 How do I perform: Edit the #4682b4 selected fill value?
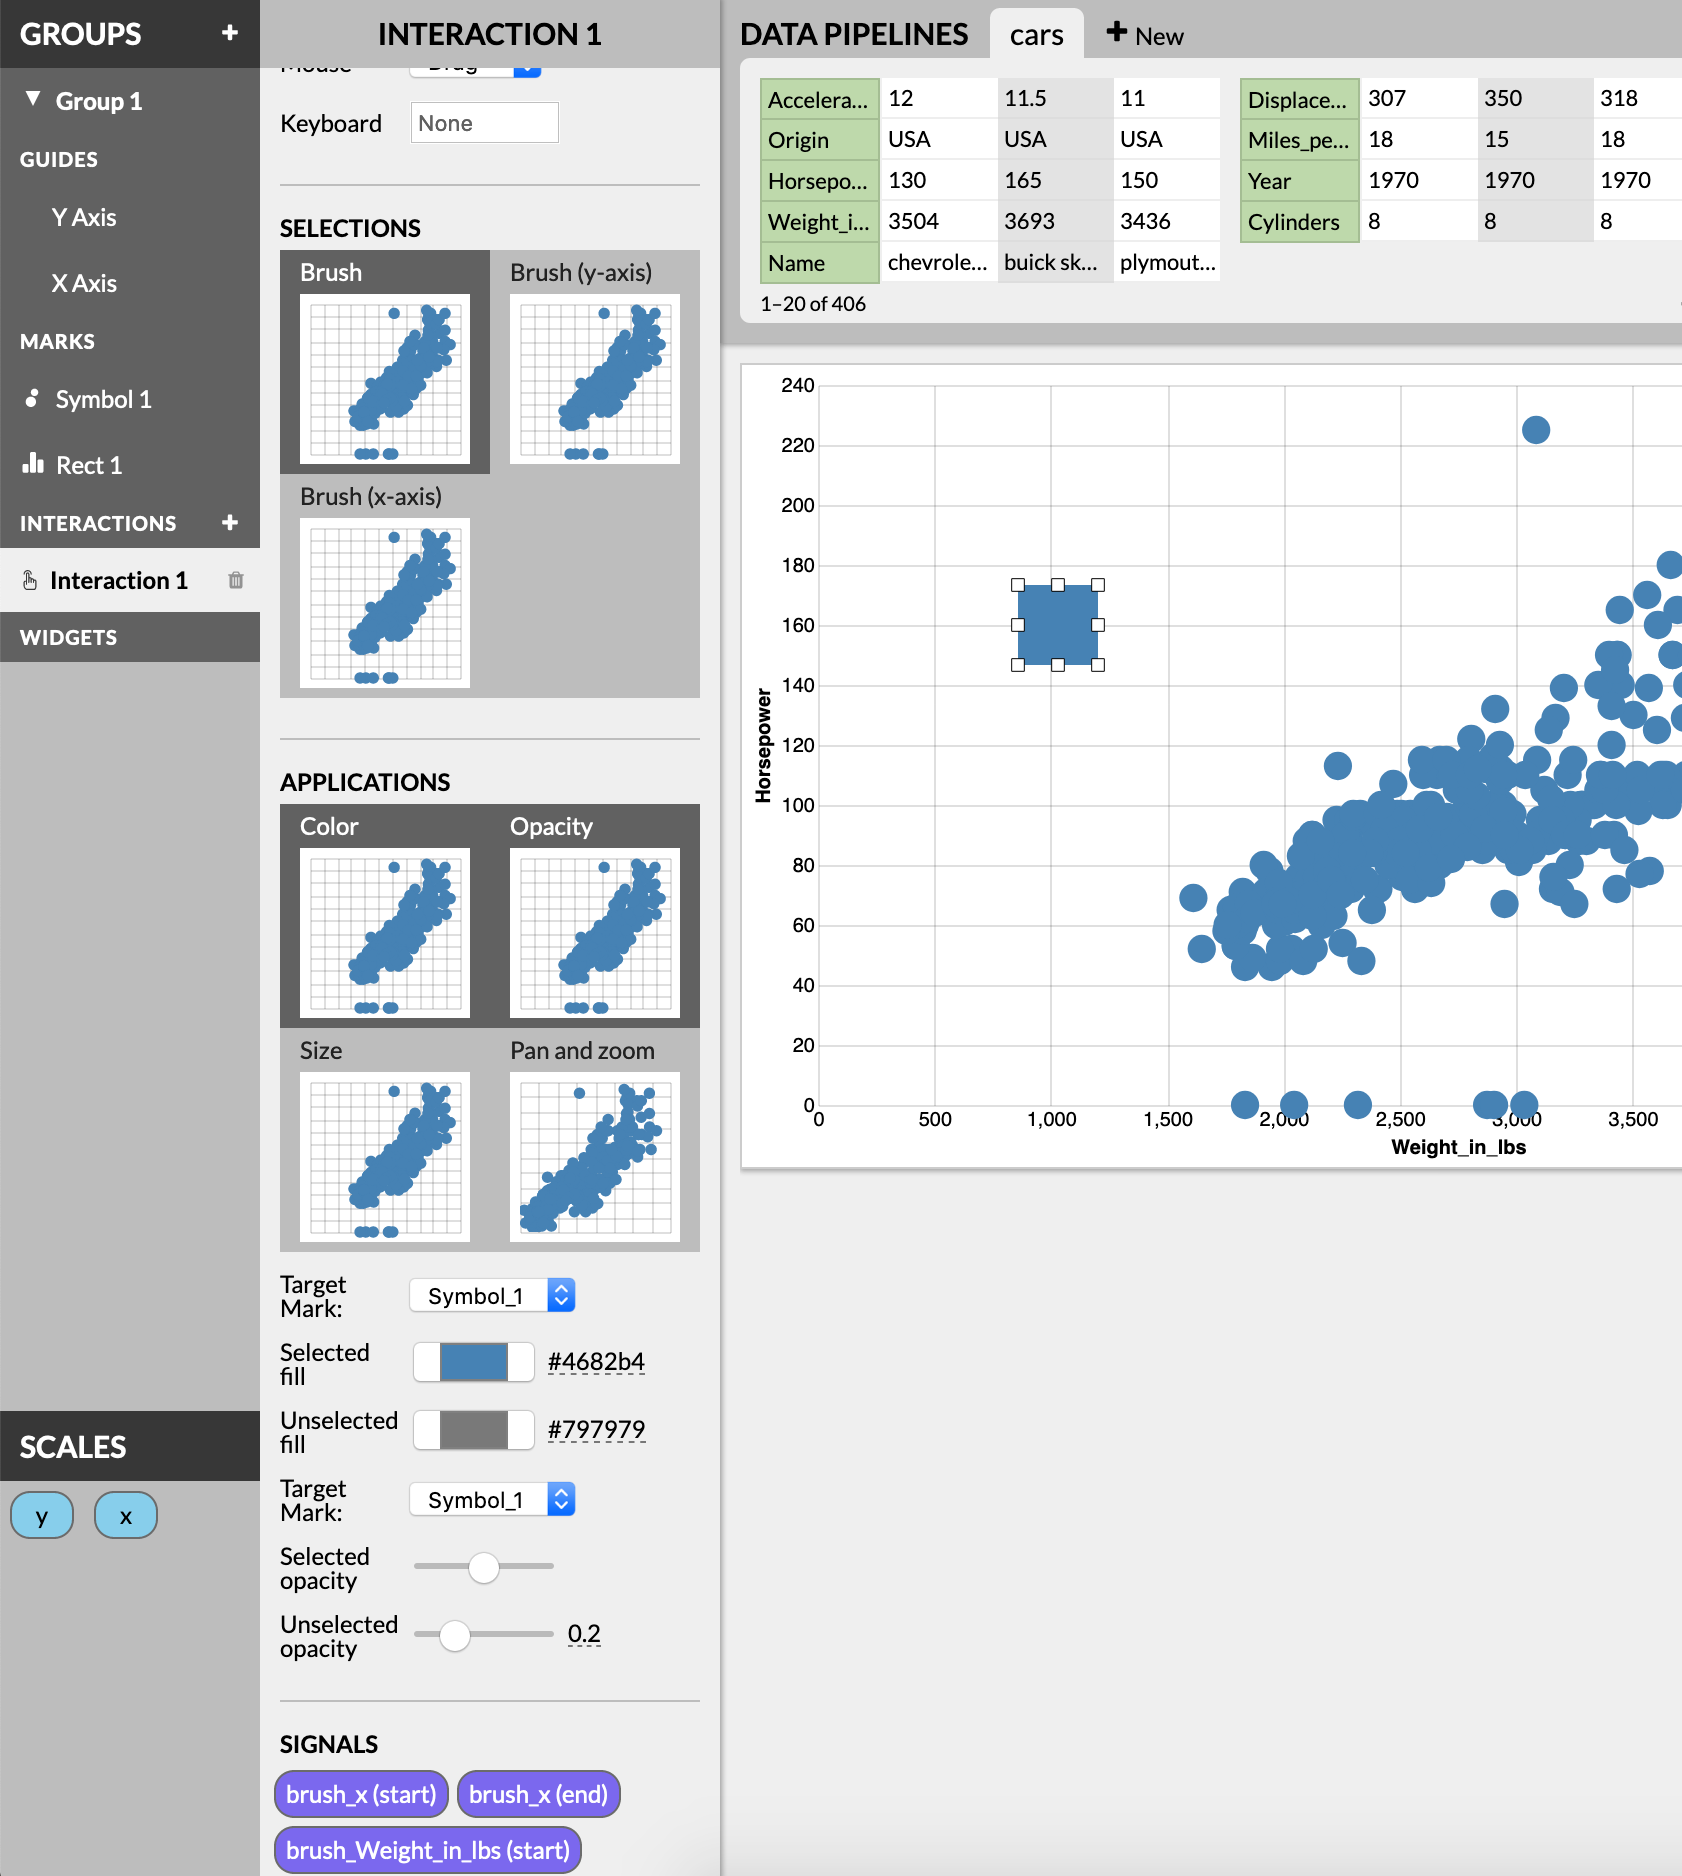tap(596, 1362)
